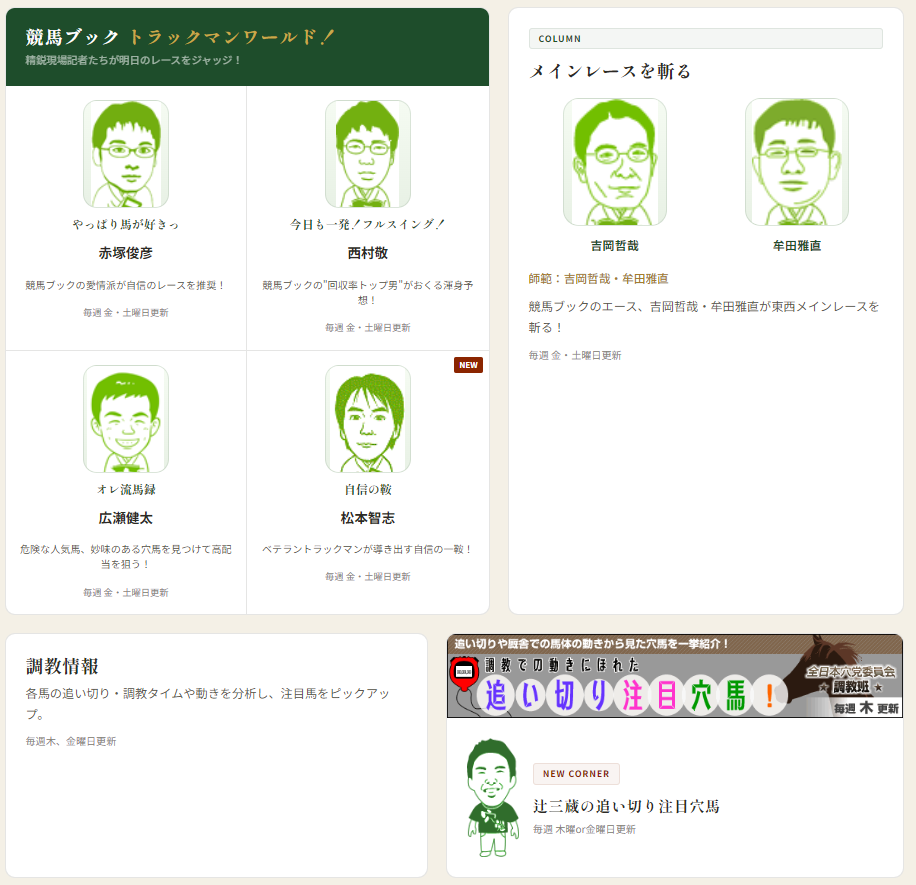The height and width of the screenshot is (885, 916).
Task: Click update note in メインレースを斬る card
Action: click(575, 355)
